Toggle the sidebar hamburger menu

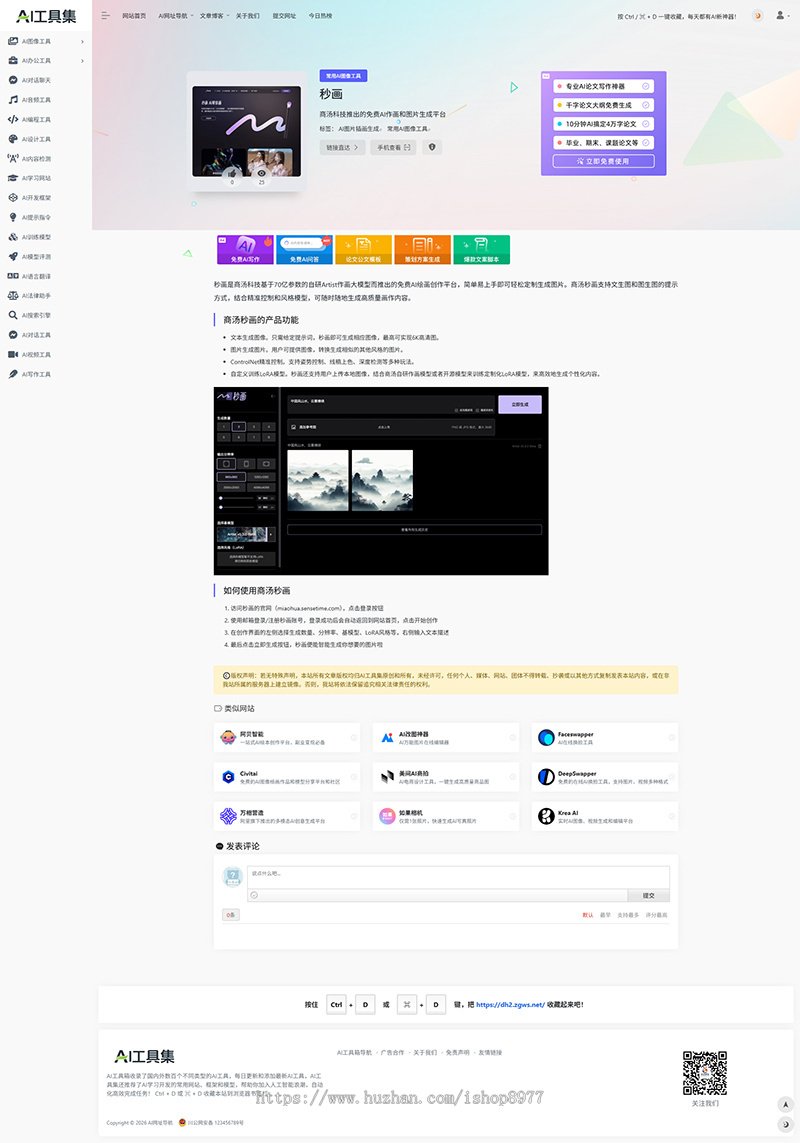(106, 15)
